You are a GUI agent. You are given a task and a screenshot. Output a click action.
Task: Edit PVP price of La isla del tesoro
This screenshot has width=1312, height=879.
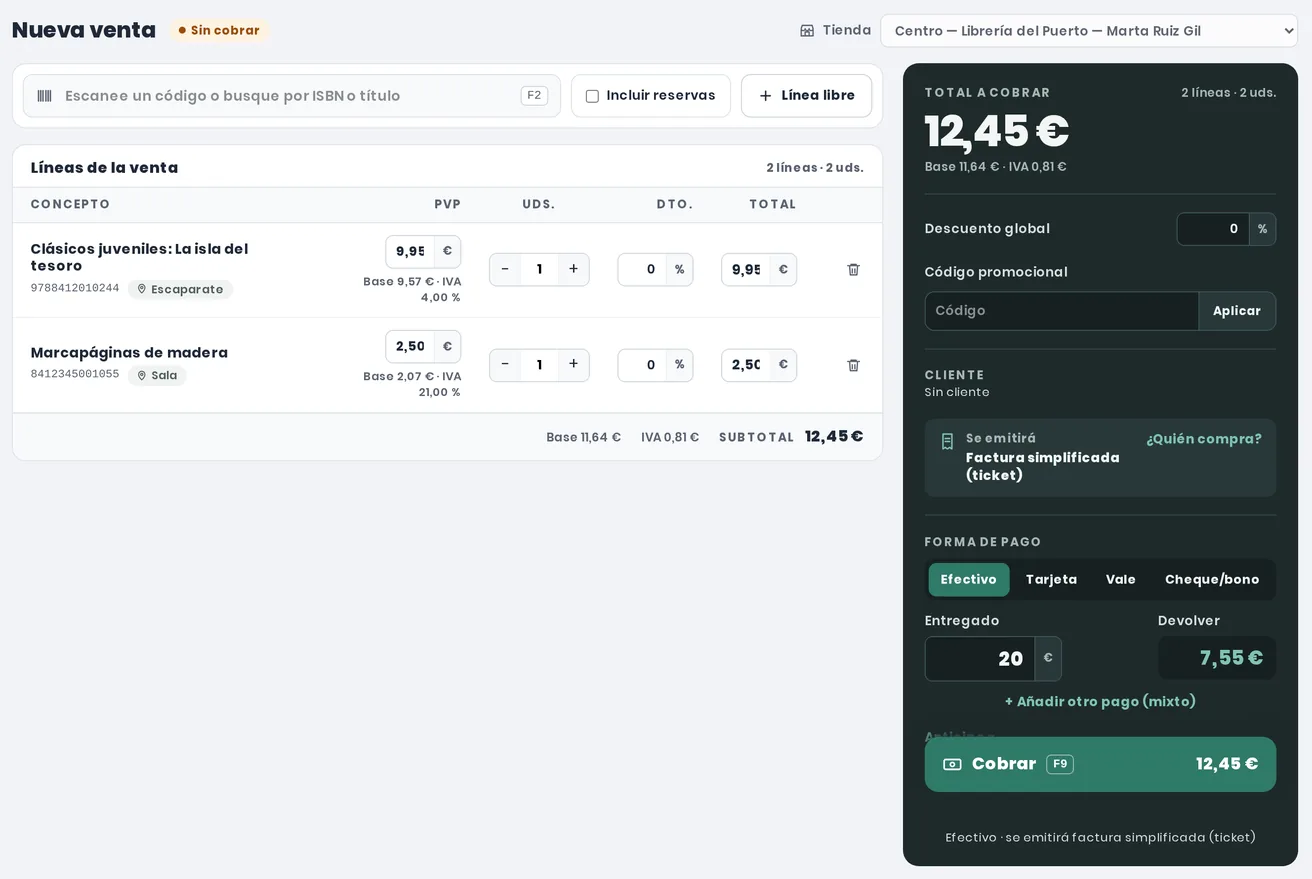[x=410, y=251]
